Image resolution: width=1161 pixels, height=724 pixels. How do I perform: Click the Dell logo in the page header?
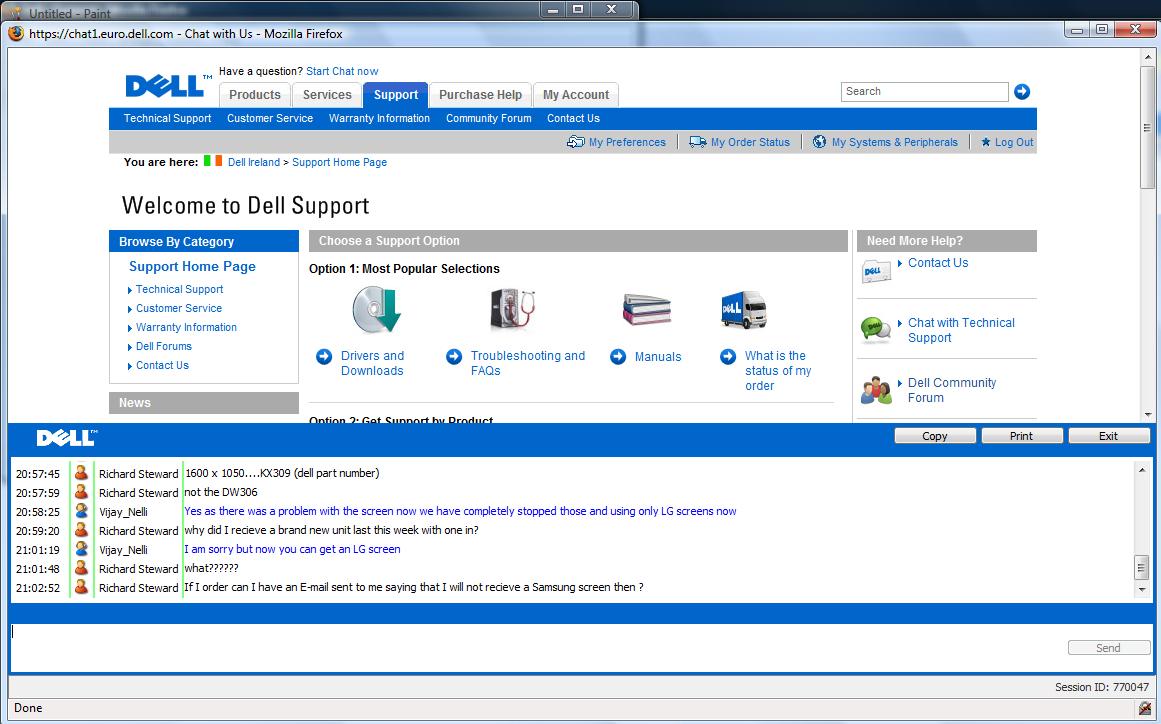coord(168,86)
